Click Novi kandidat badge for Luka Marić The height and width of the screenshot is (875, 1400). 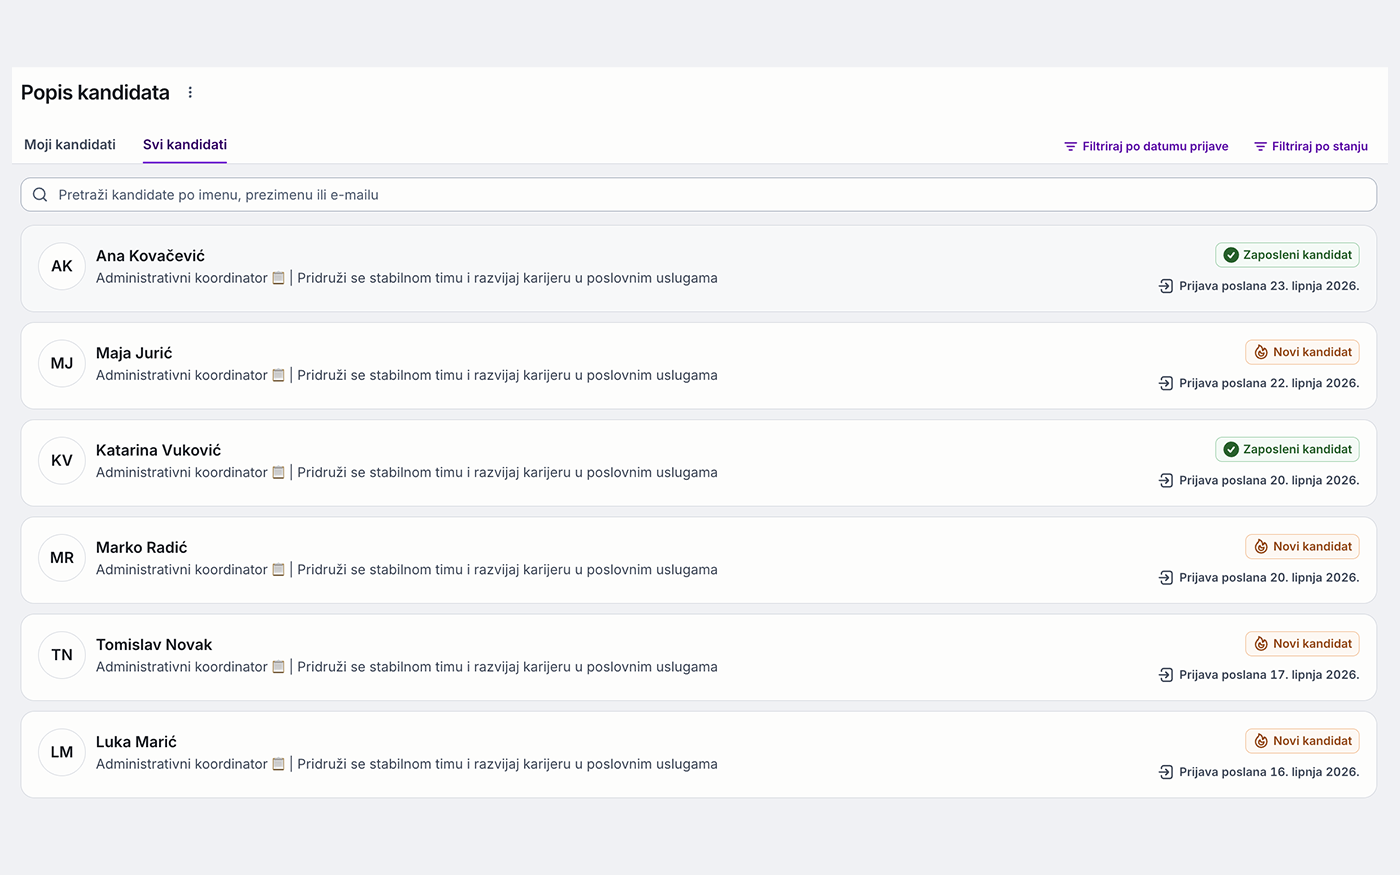1302,740
